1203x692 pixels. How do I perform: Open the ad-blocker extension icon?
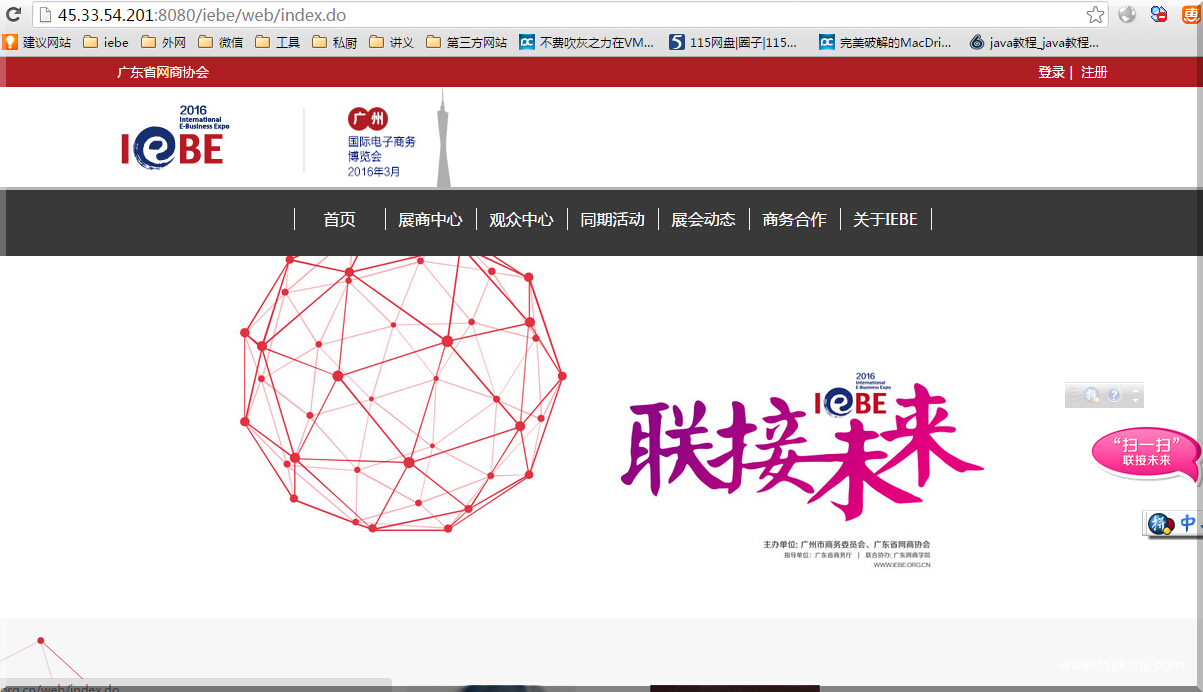(1158, 15)
